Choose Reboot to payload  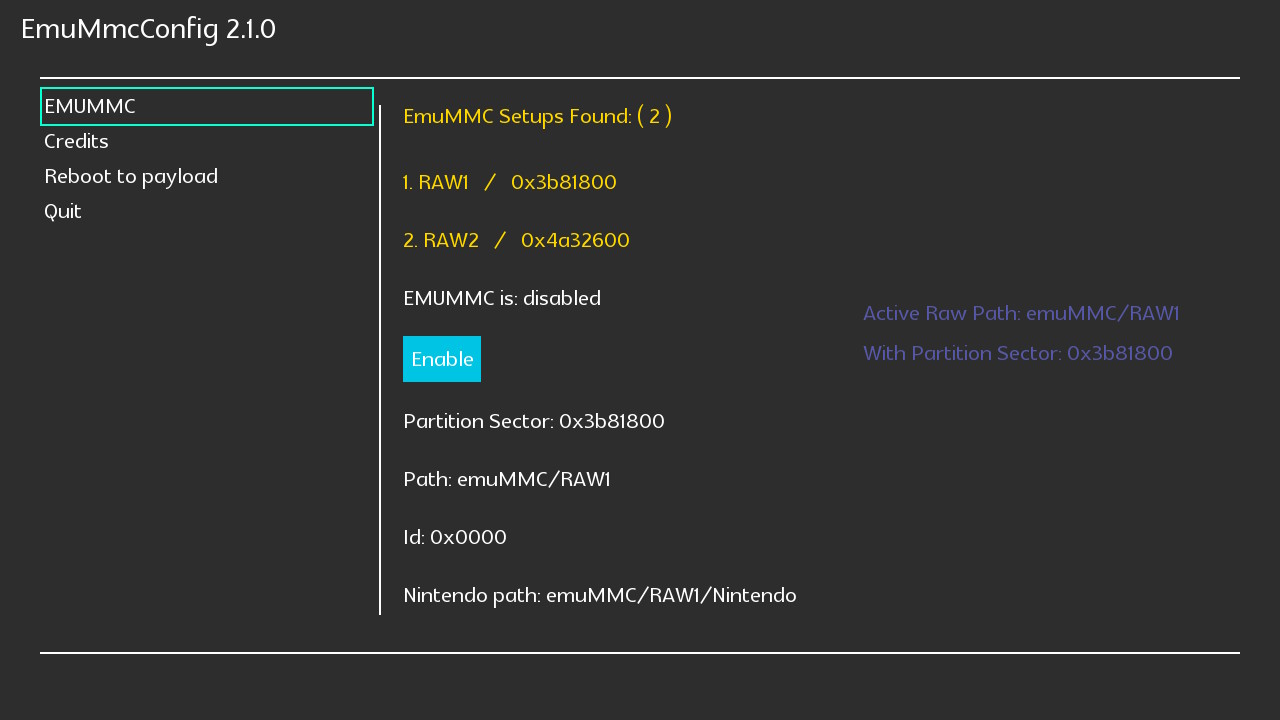click(x=131, y=177)
